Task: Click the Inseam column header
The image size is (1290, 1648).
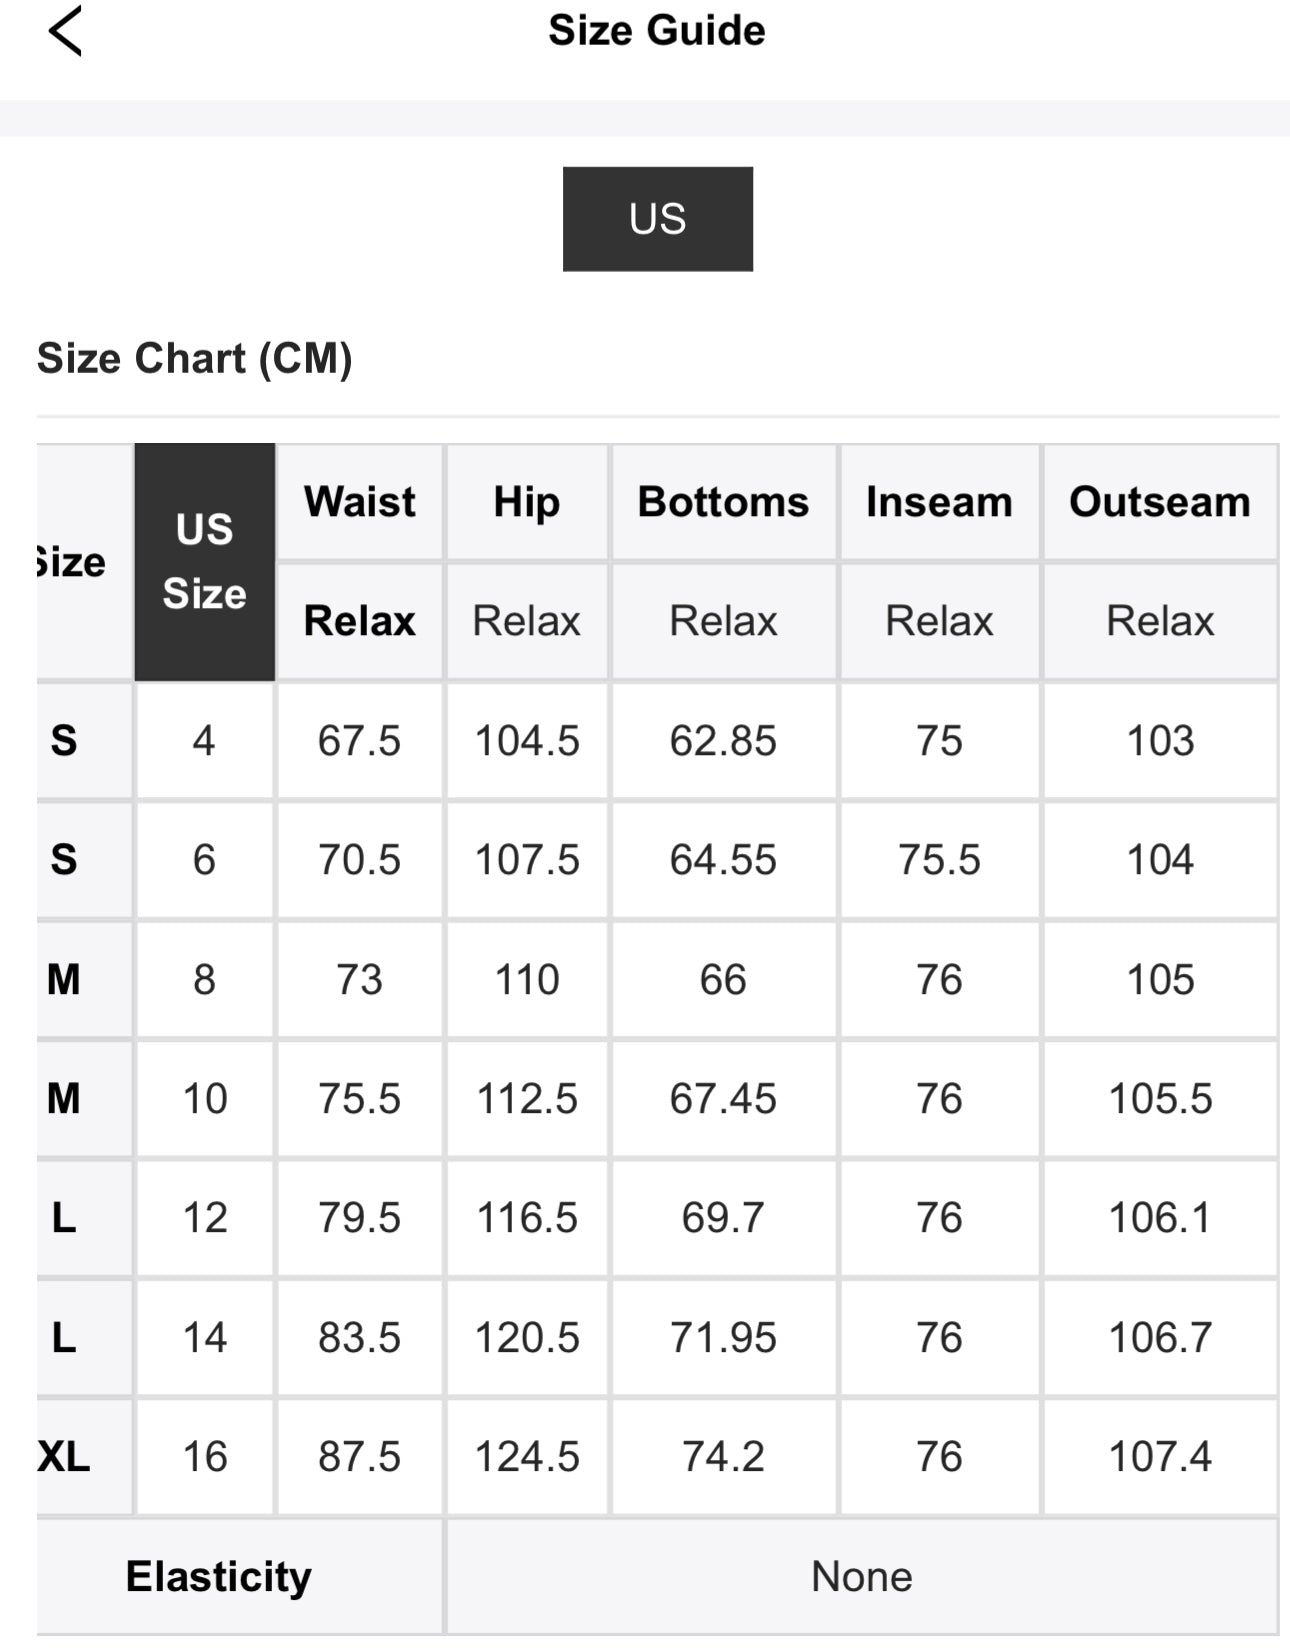Action: [x=939, y=501]
